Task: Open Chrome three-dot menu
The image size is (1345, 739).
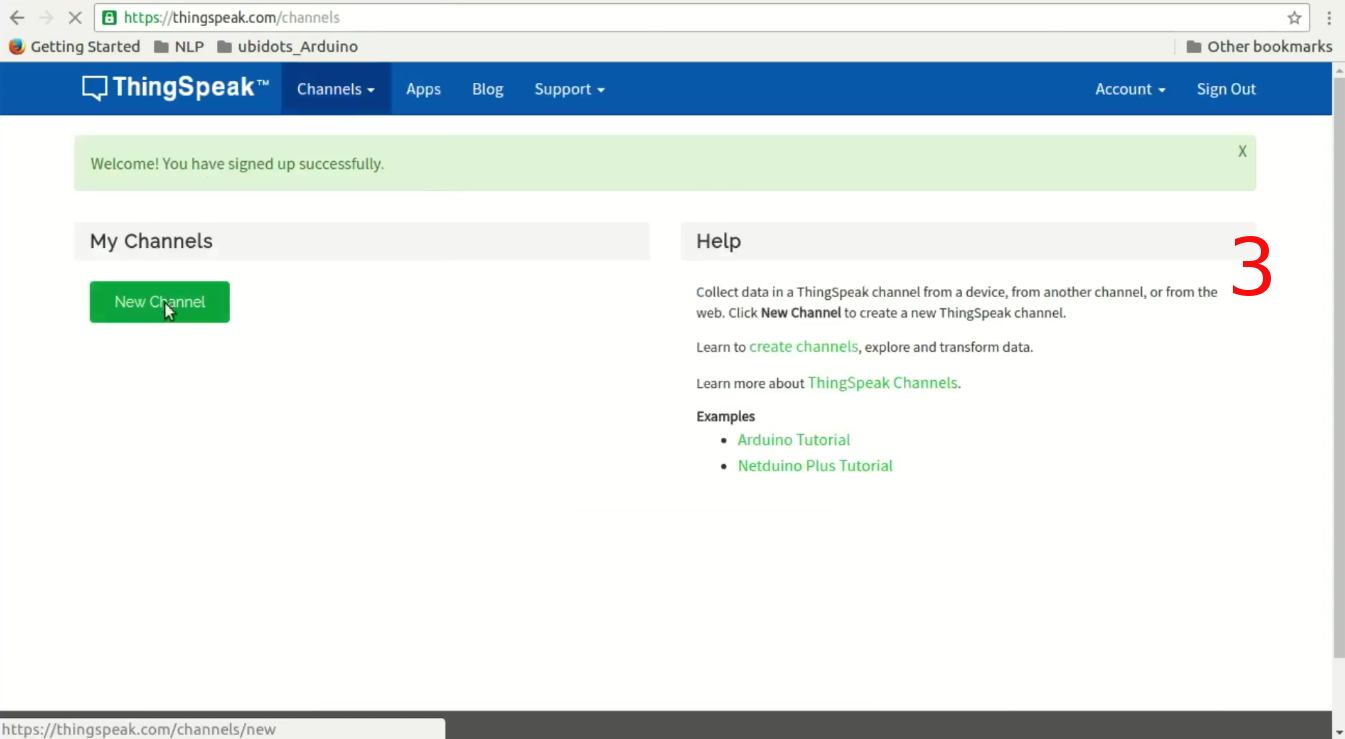Action: coord(1329,18)
